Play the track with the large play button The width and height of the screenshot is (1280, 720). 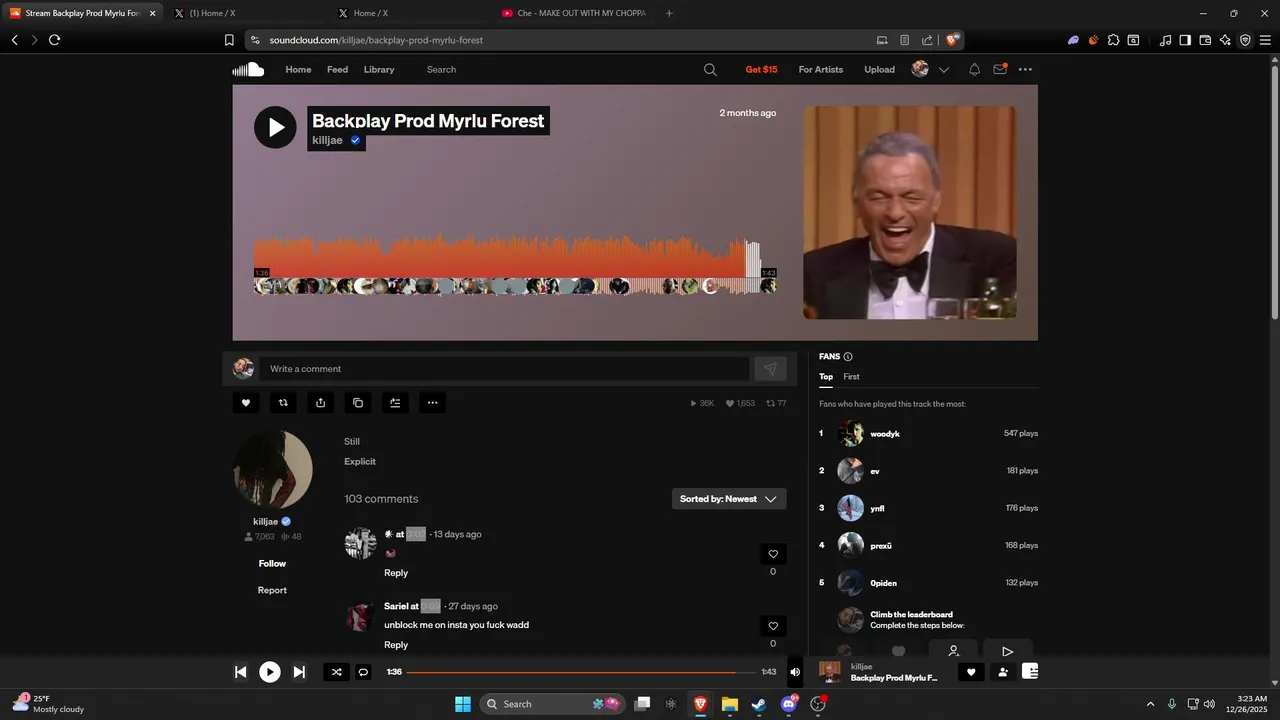pos(275,127)
